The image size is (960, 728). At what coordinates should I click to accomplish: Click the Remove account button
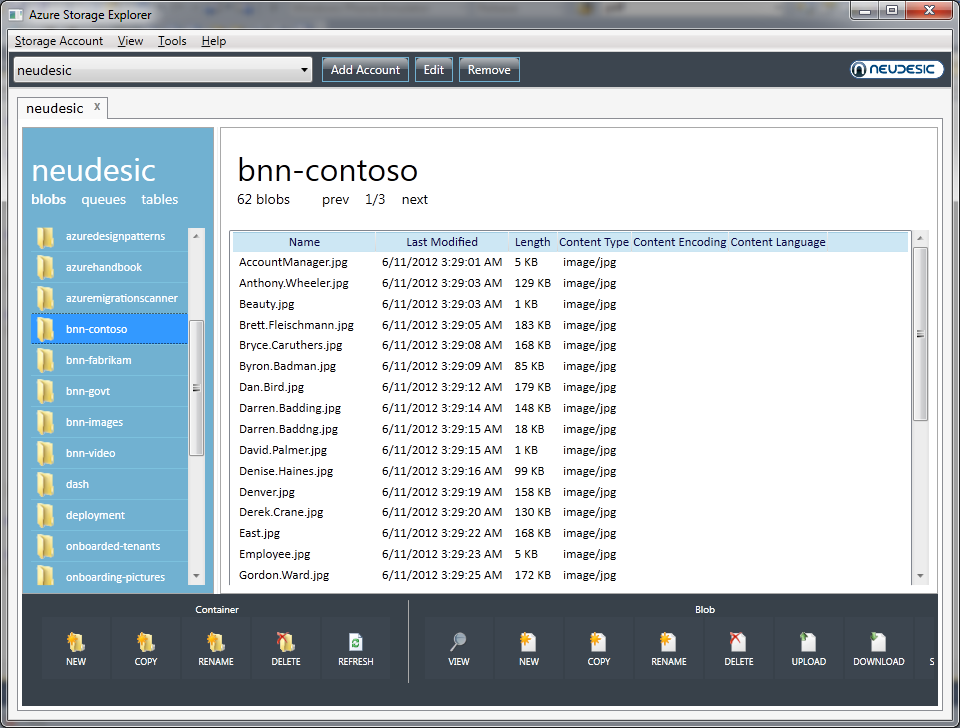[x=489, y=70]
